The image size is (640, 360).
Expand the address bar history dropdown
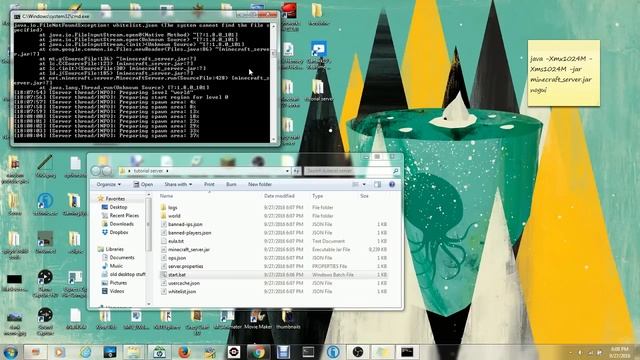pos(287,171)
